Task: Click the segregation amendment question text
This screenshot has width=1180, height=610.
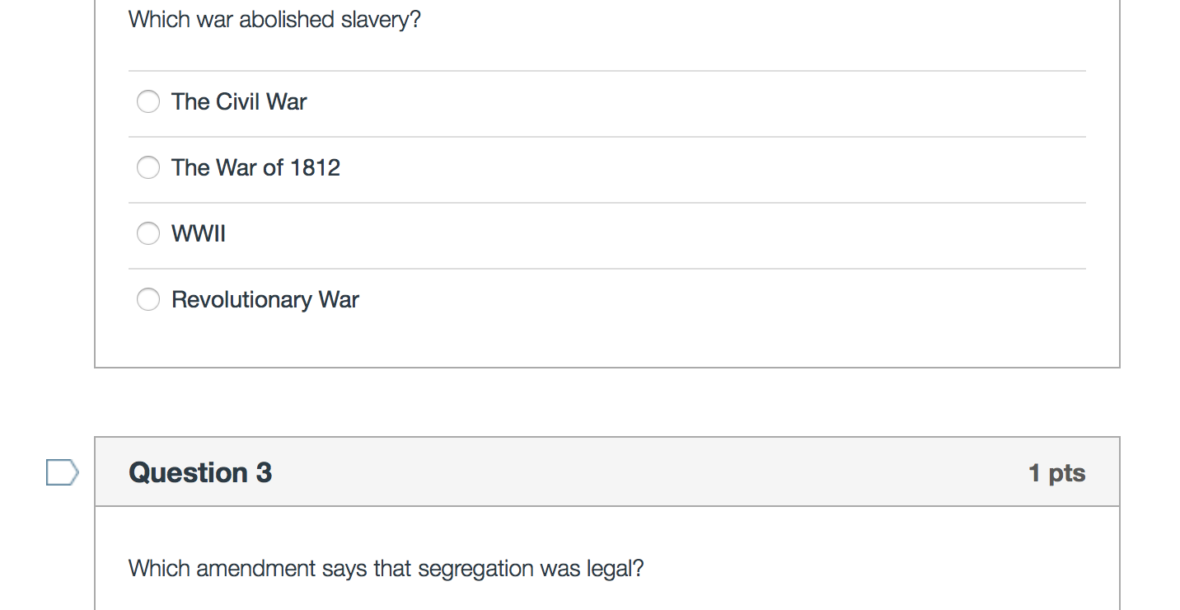Action: click(x=386, y=569)
